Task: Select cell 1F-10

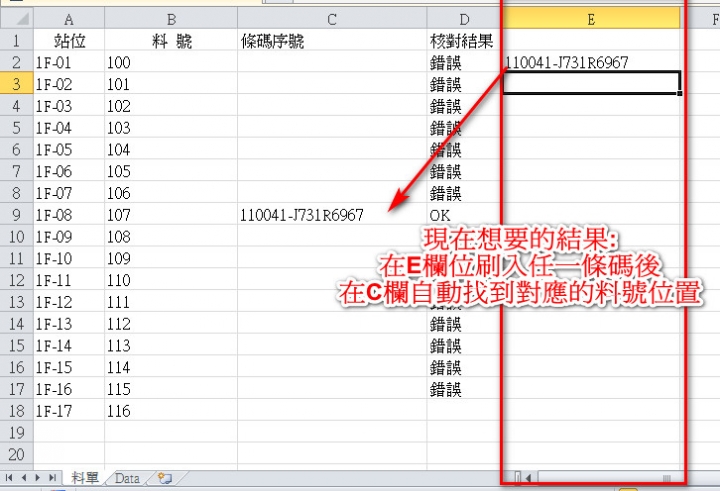Action: click(69, 258)
